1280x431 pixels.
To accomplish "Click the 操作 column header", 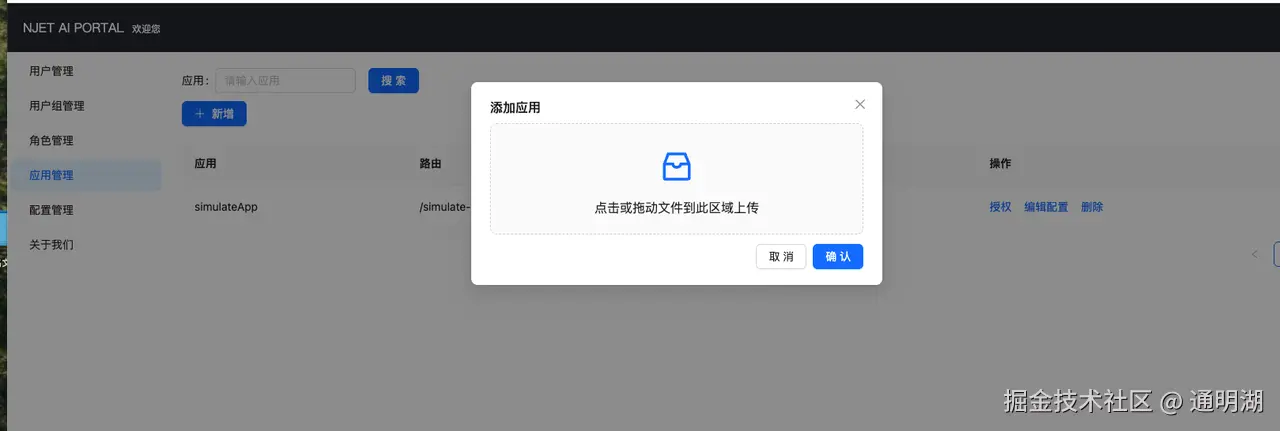I will coord(1000,163).
